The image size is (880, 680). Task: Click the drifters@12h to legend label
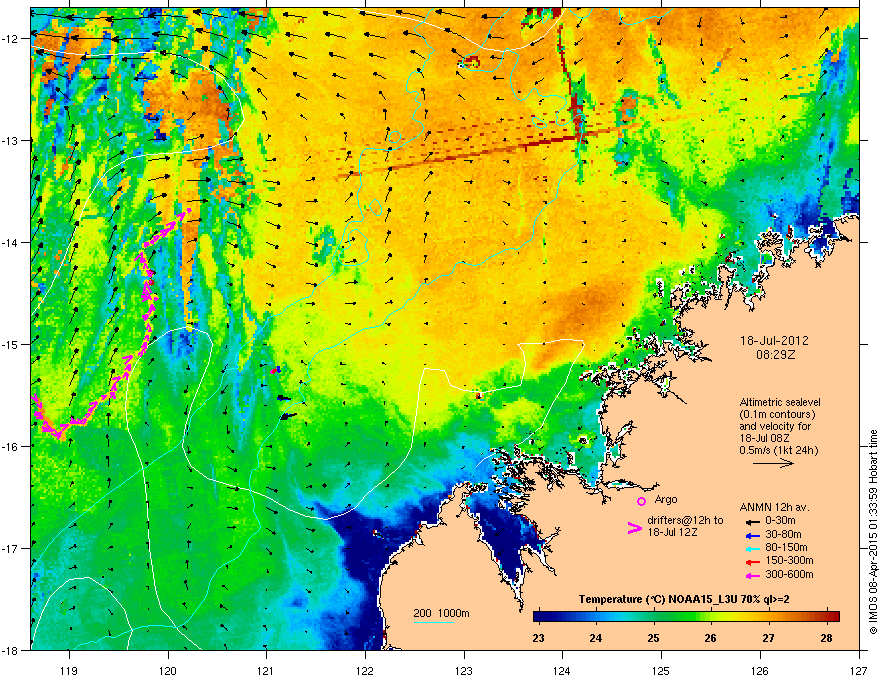pyautogui.click(x=685, y=520)
